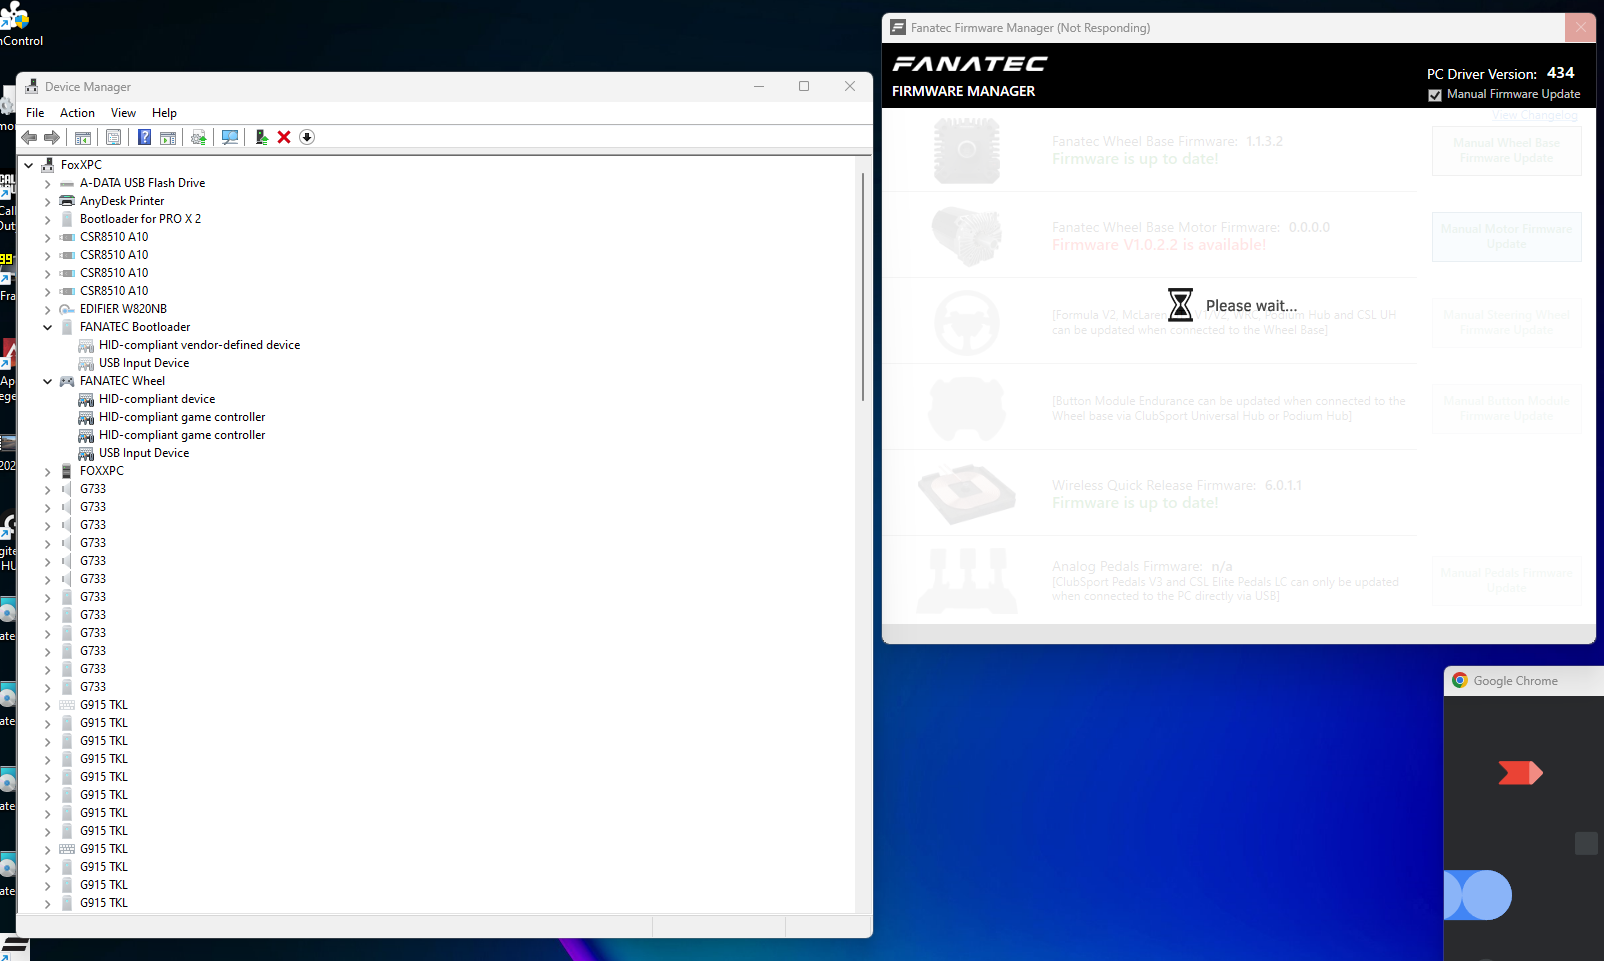Click the Google Chrome icon in preview header
1604x961 pixels.
(x=1460, y=681)
